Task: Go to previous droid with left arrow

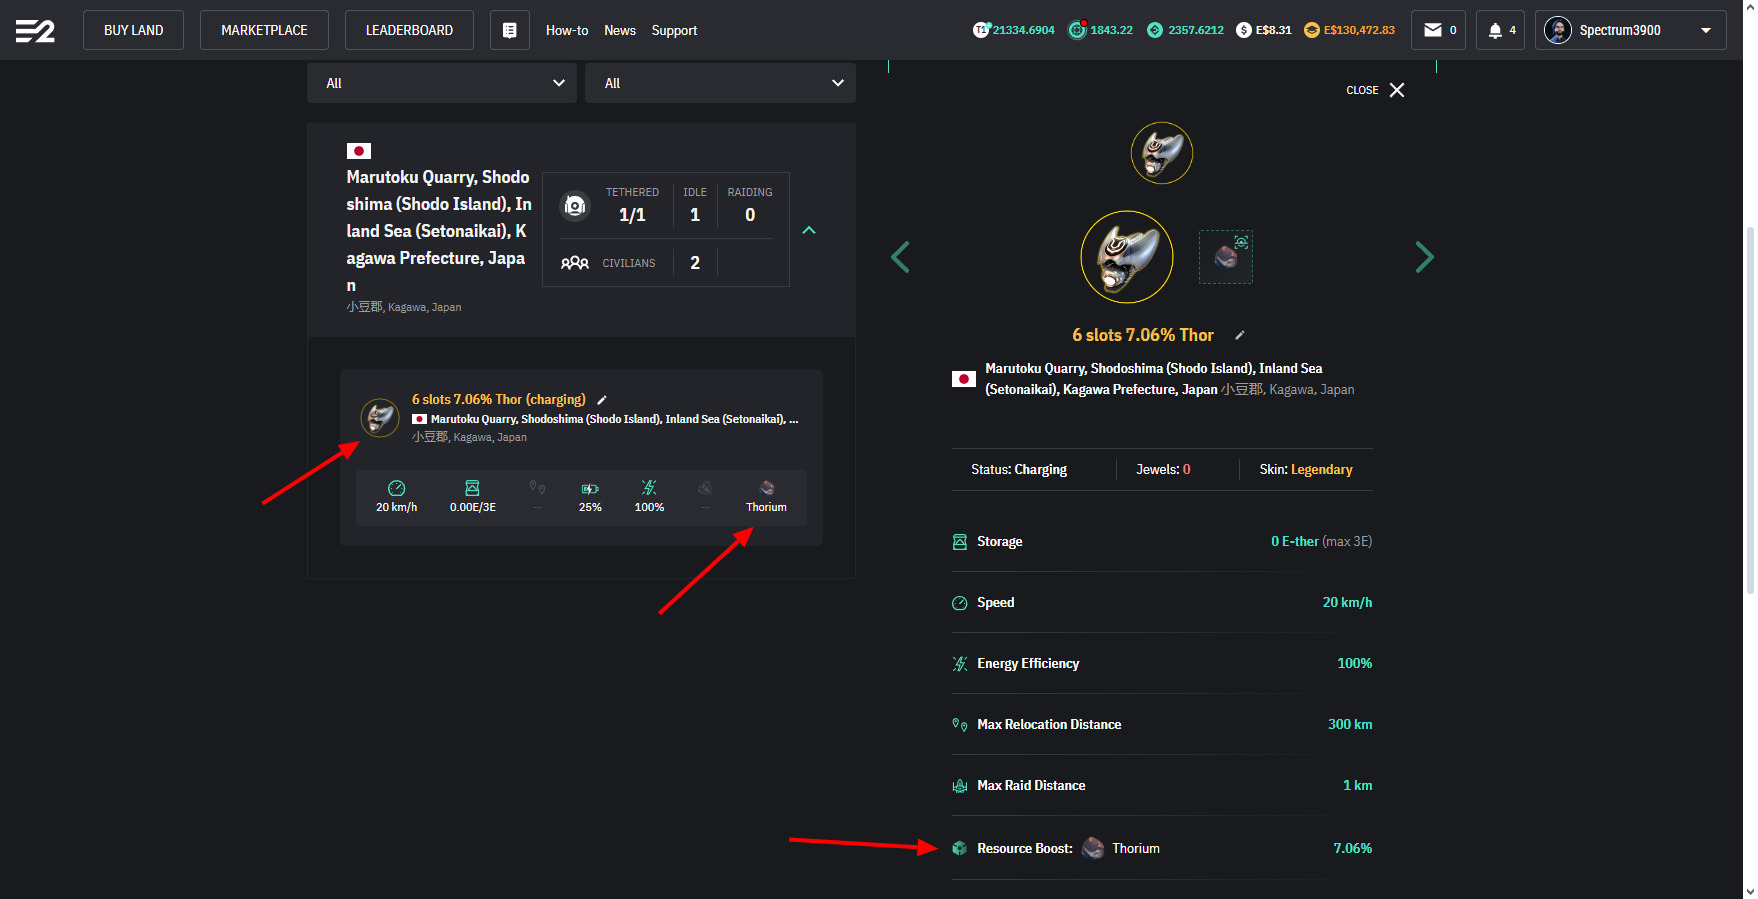Action: tap(900, 257)
